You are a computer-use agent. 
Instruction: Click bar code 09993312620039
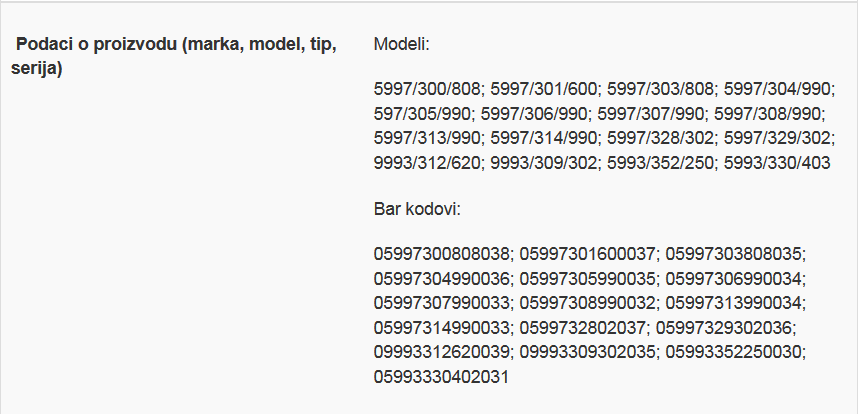[x=441, y=351]
